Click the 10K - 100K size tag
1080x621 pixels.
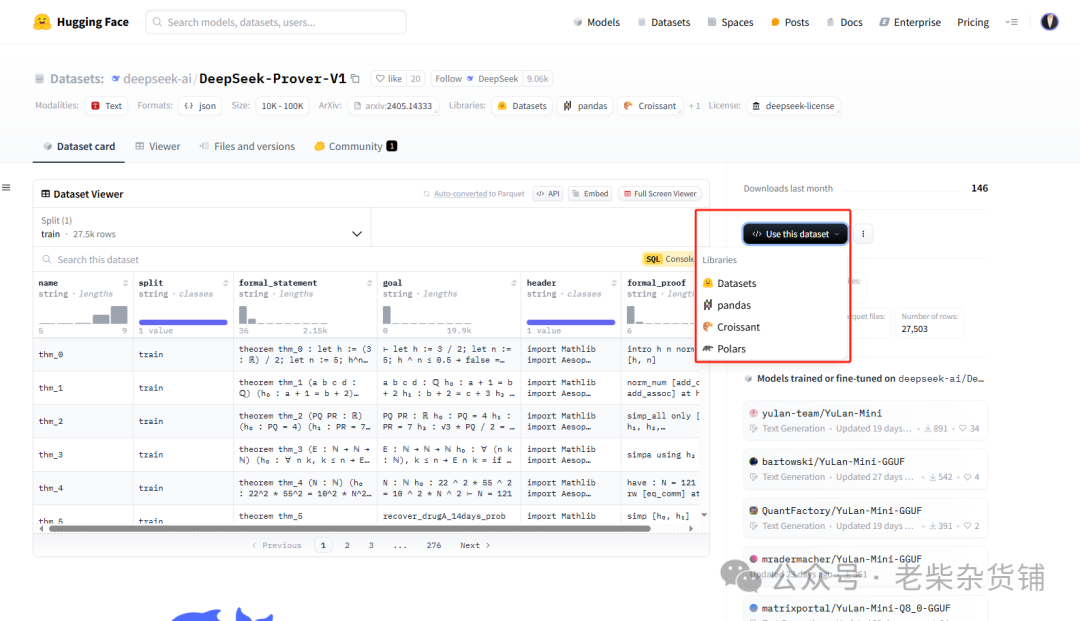coord(282,105)
